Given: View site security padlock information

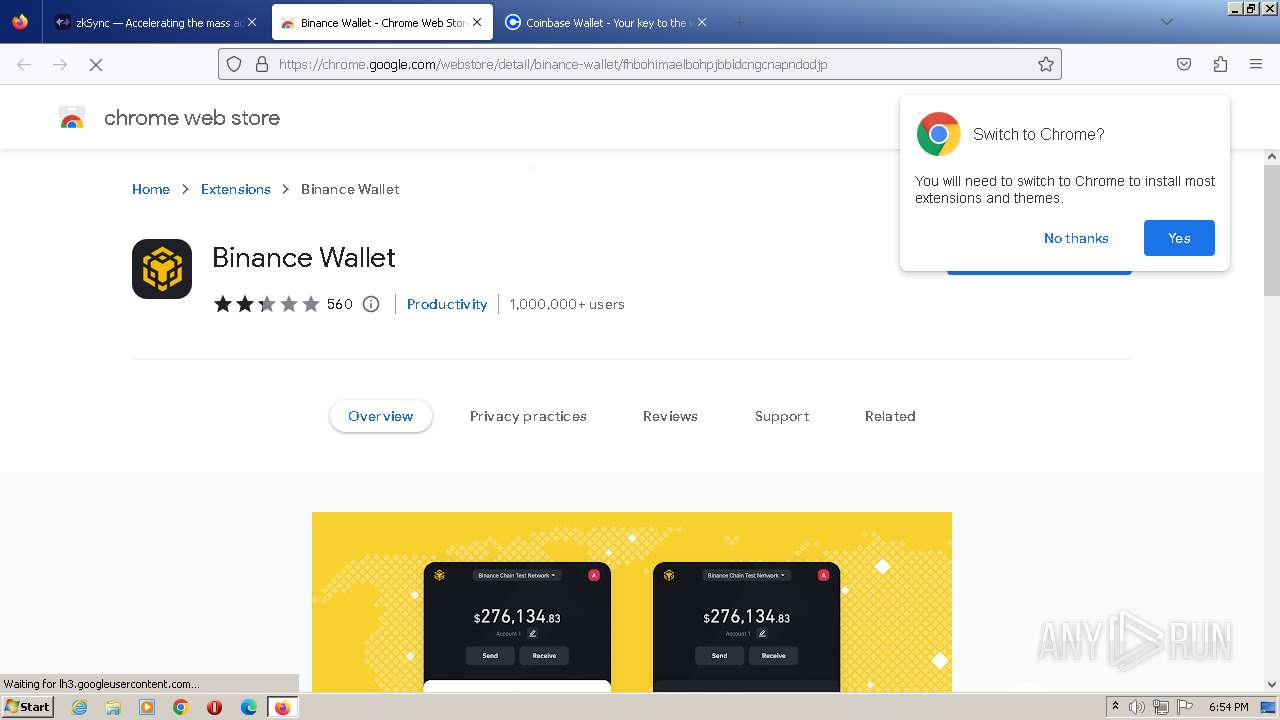Looking at the screenshot, I should [262, 64].
